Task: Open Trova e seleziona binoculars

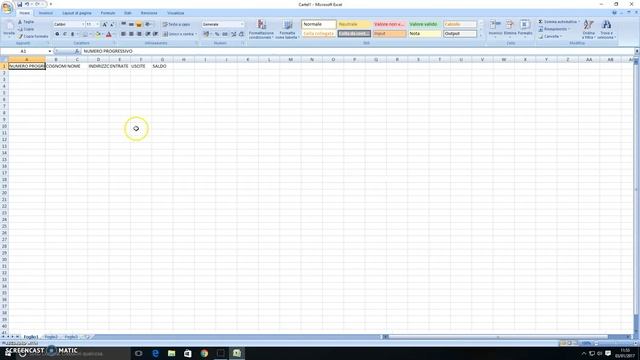Action: pyautogui.click(x=606, y=29)
